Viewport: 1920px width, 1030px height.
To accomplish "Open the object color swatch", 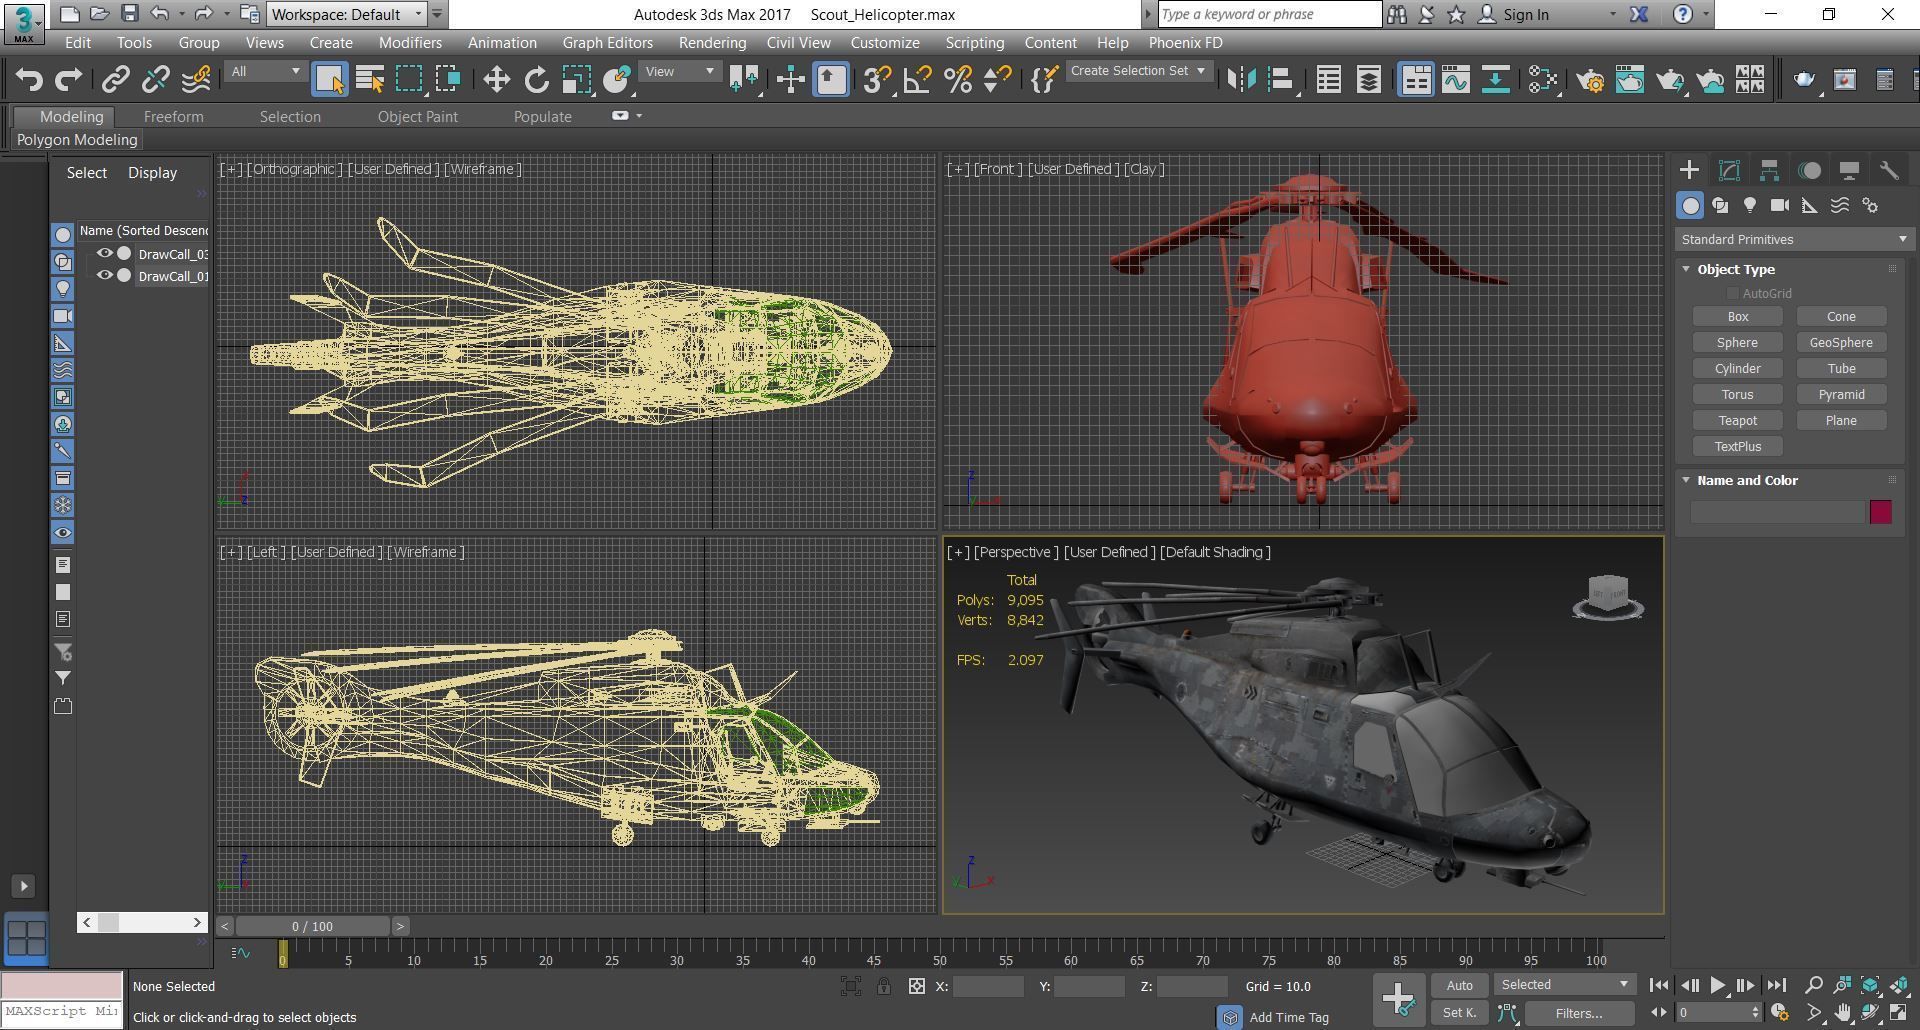I will (1881, 512).
